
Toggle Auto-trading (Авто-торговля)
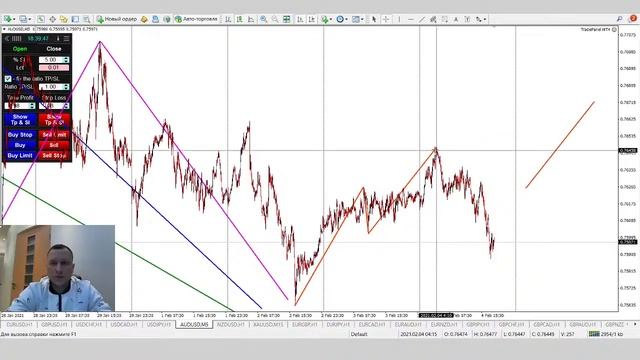pos(197,19)
